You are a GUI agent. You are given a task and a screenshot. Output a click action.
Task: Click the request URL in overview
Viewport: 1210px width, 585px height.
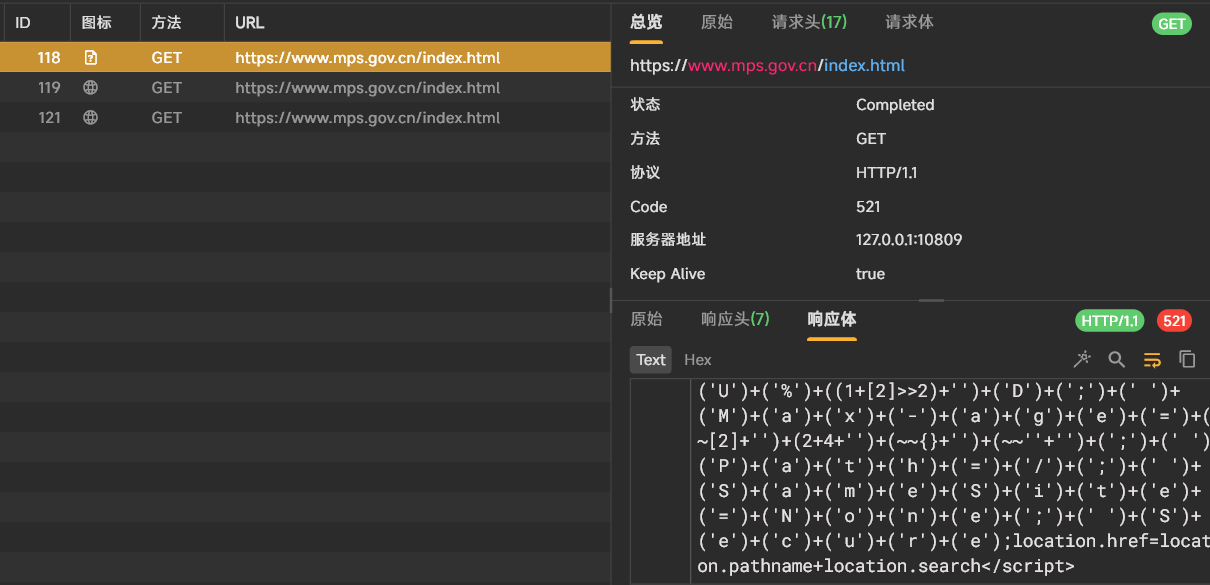click(767, 66)
